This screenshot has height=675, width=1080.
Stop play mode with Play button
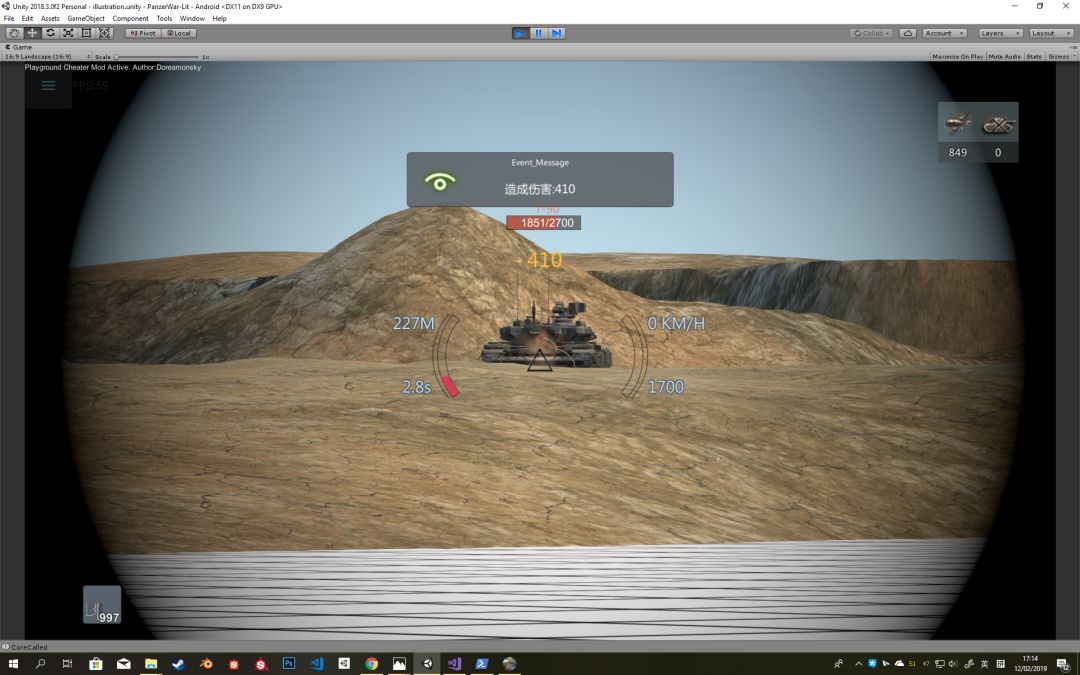coord(521,33)
